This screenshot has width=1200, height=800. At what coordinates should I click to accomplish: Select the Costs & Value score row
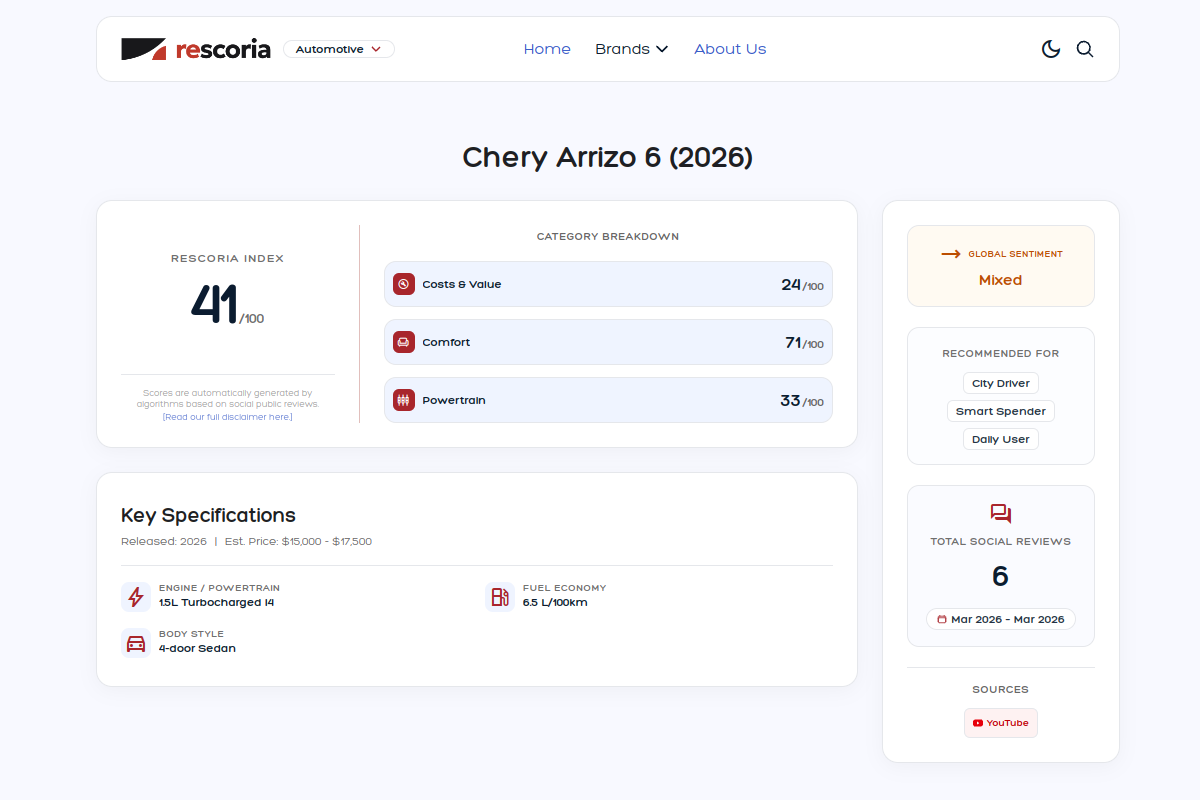608,284
